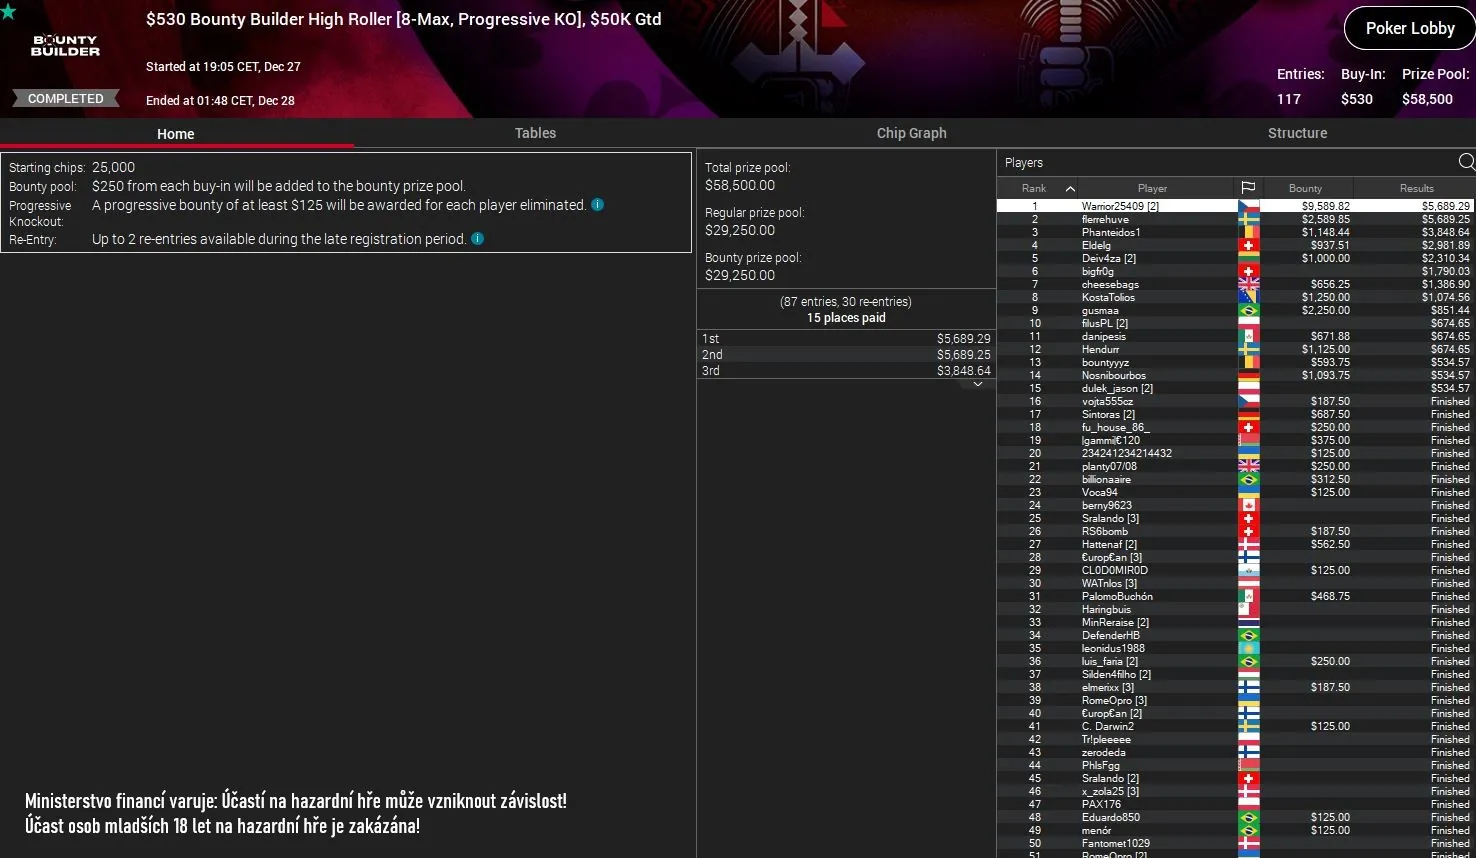Click the flag column icon in Players header
Screen dimensions: 1476x858
[1248, 187]
